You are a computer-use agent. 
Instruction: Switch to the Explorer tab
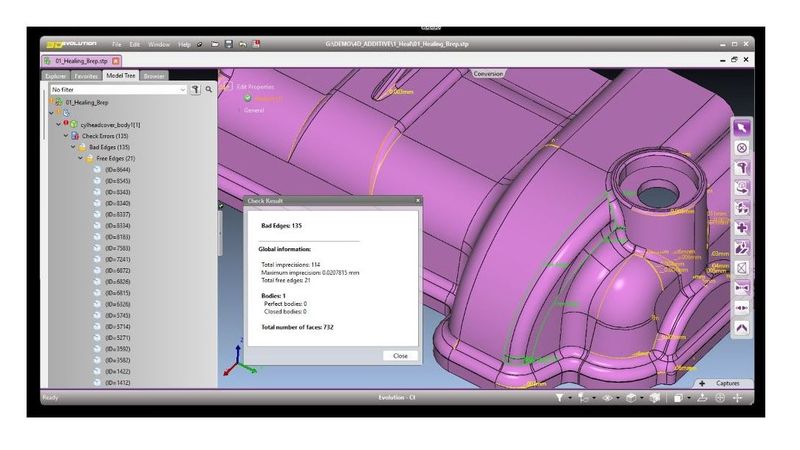(55, 76)
